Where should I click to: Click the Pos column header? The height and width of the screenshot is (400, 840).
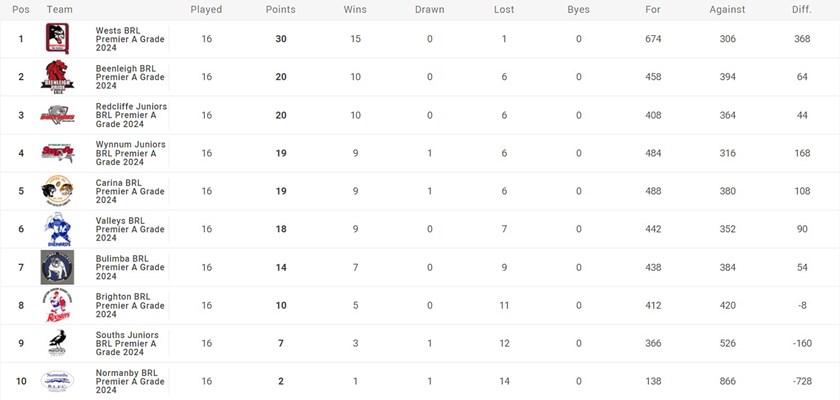coord(21,10)
